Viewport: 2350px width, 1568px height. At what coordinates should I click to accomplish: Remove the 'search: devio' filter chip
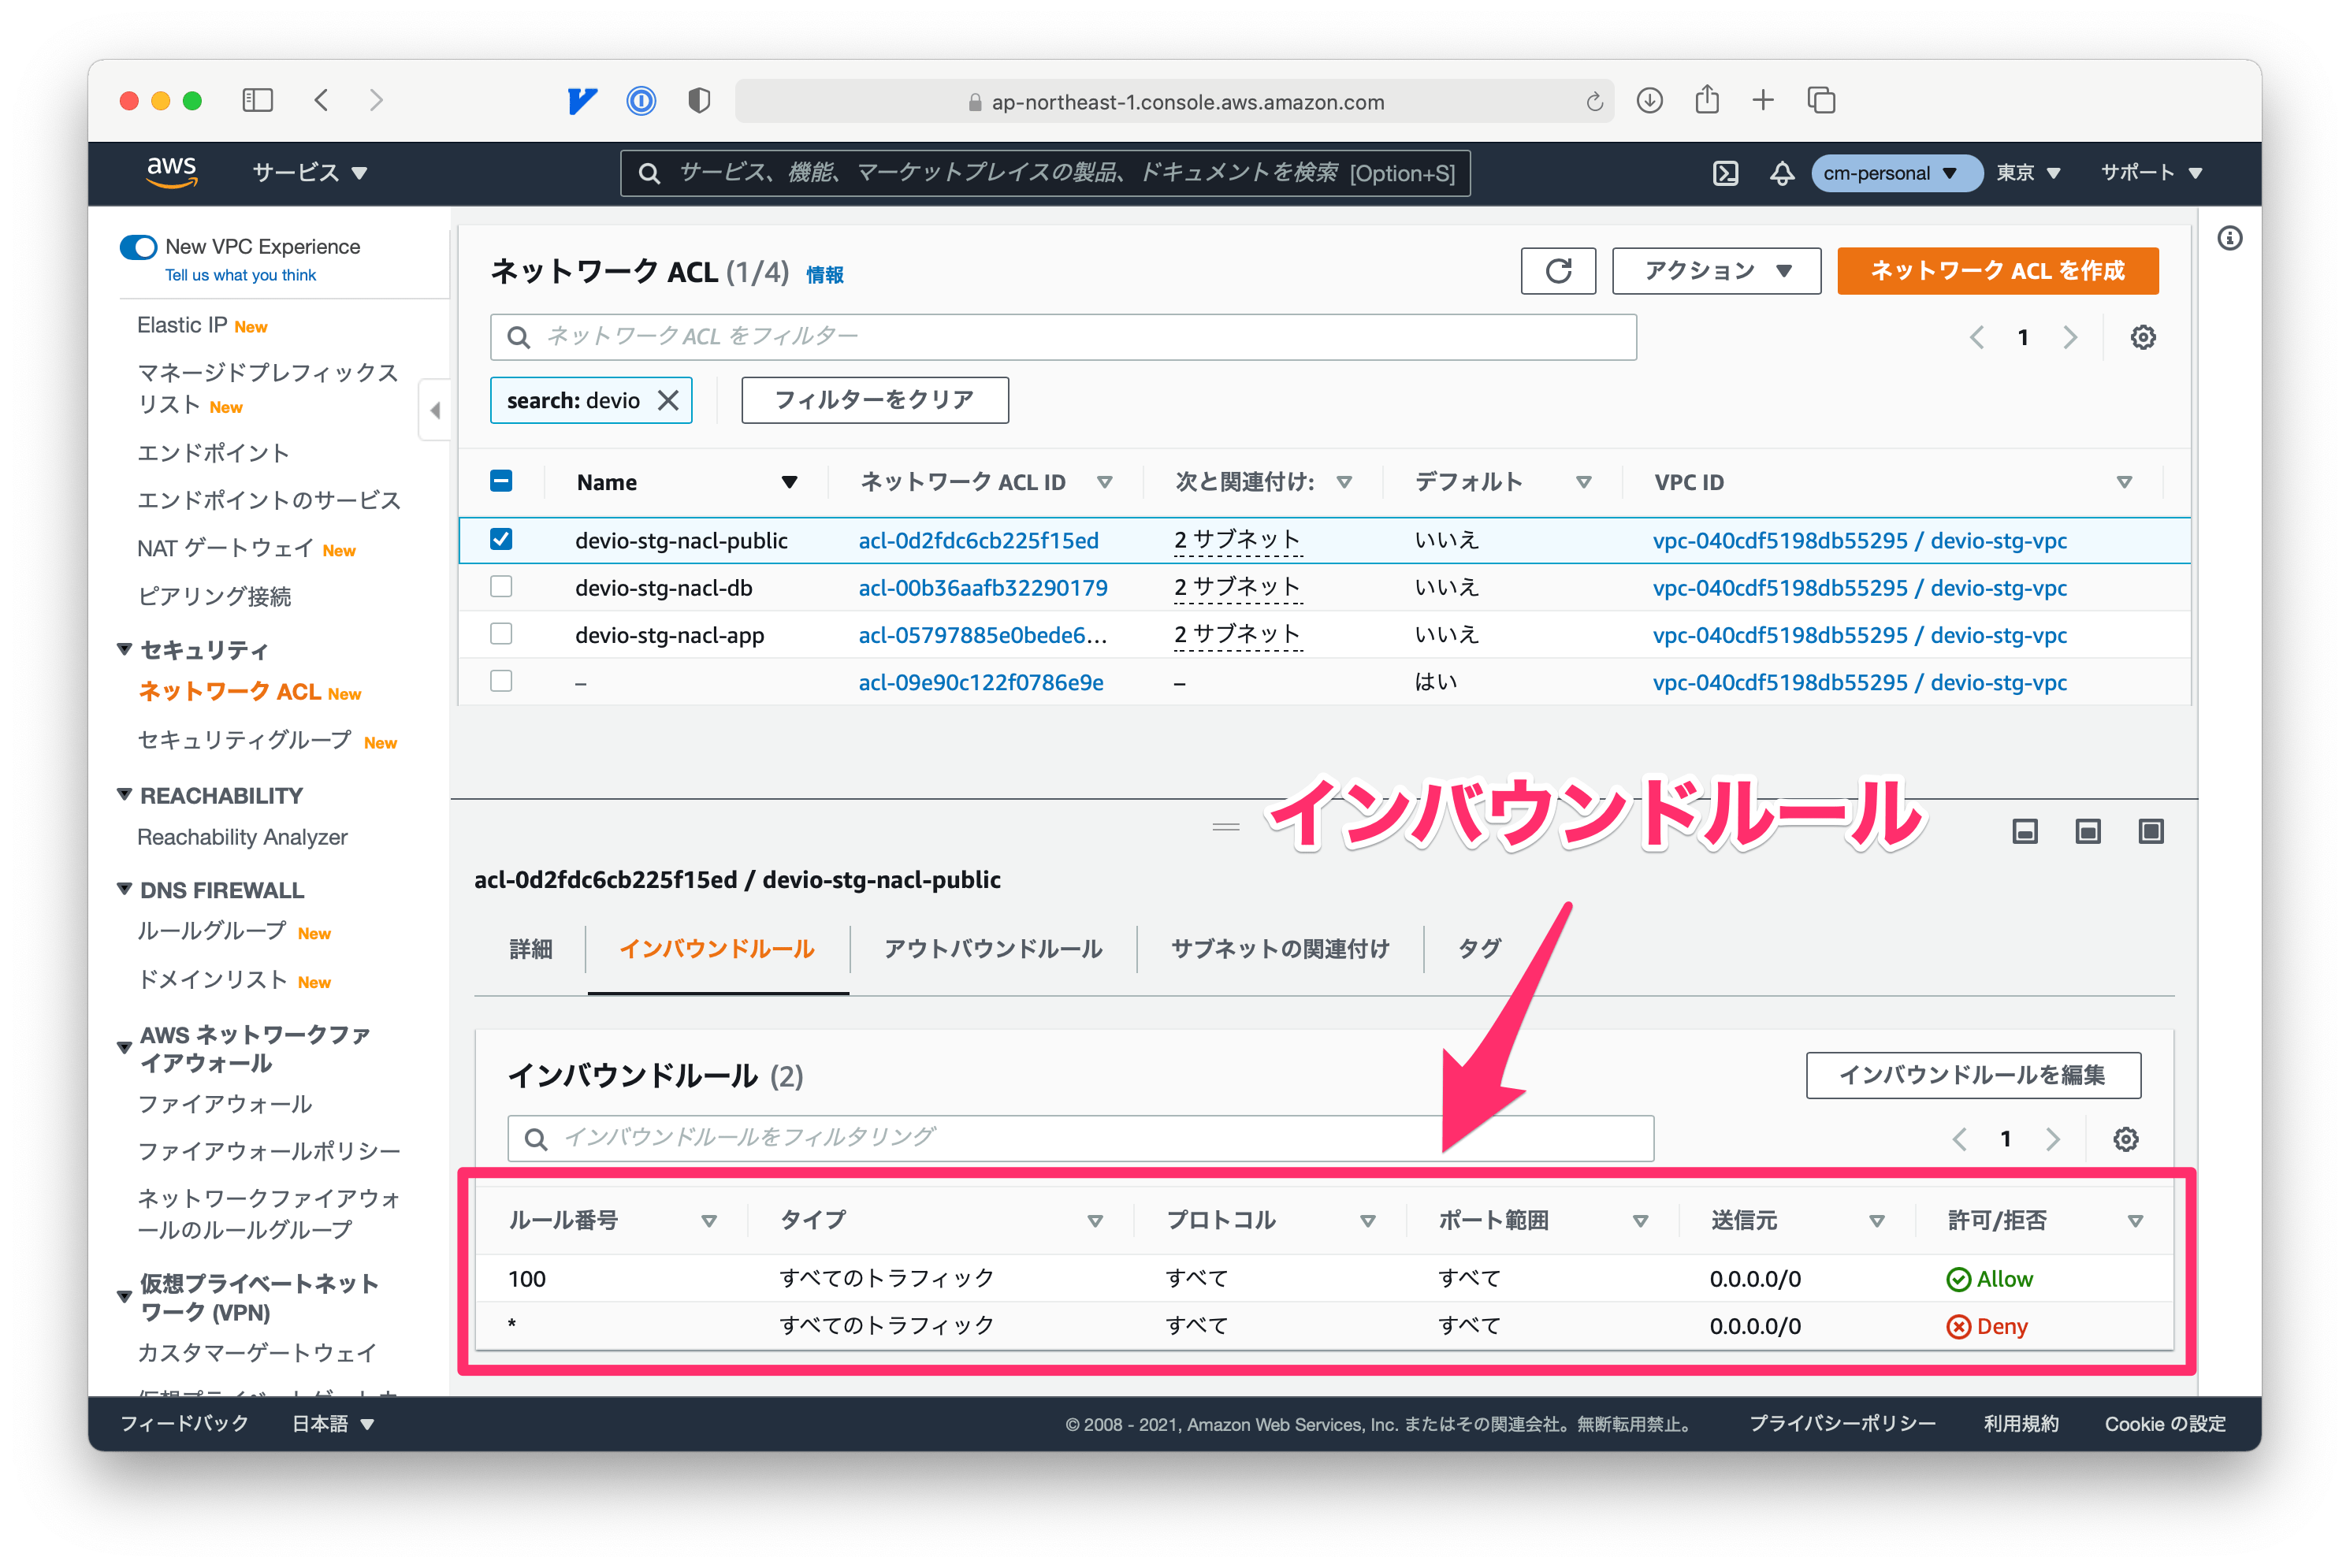668,399
